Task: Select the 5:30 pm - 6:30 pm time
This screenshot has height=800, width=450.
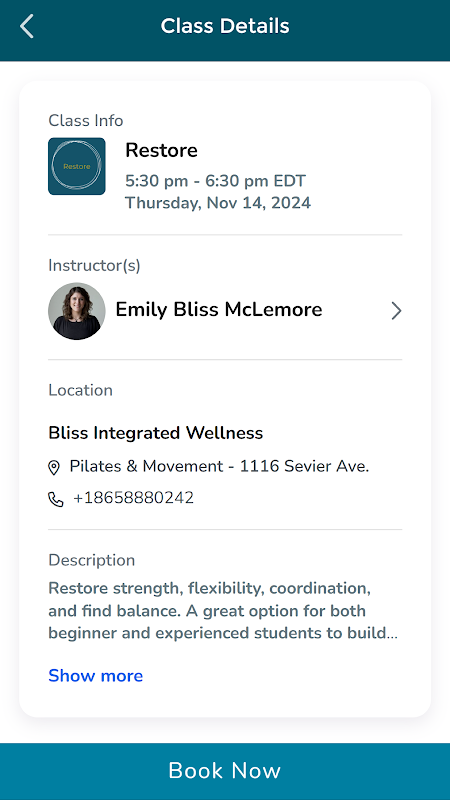Action: coord(215,181)
